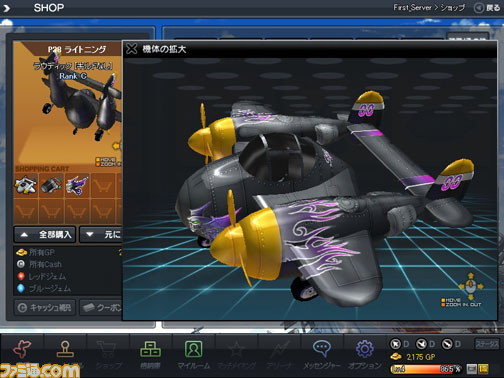Click the 元に restore button with down arrow

[101, 235]
